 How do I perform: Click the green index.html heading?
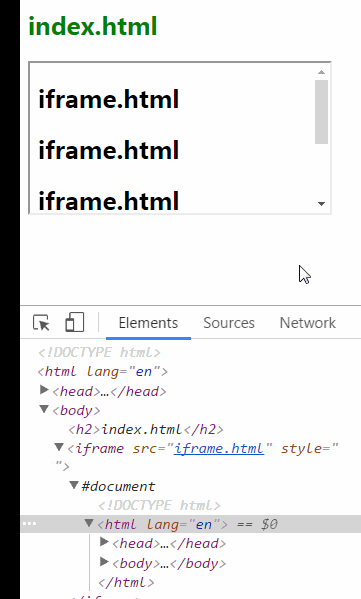coord(93,26)
